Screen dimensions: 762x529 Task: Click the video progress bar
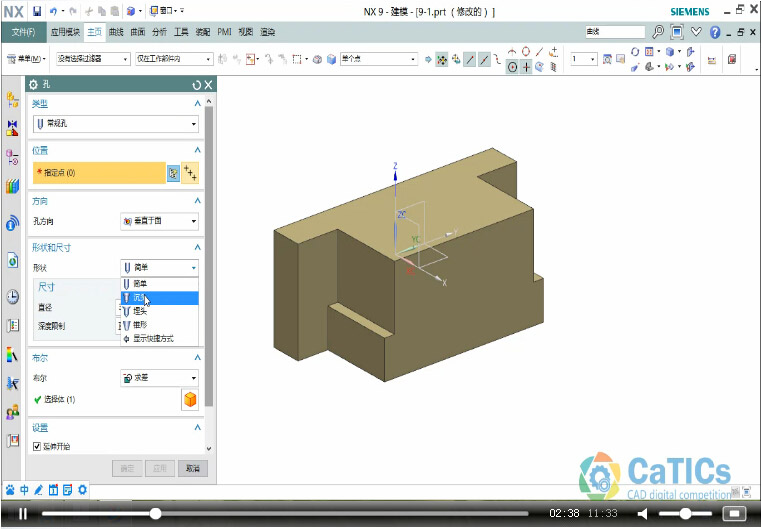coord(284,513)
